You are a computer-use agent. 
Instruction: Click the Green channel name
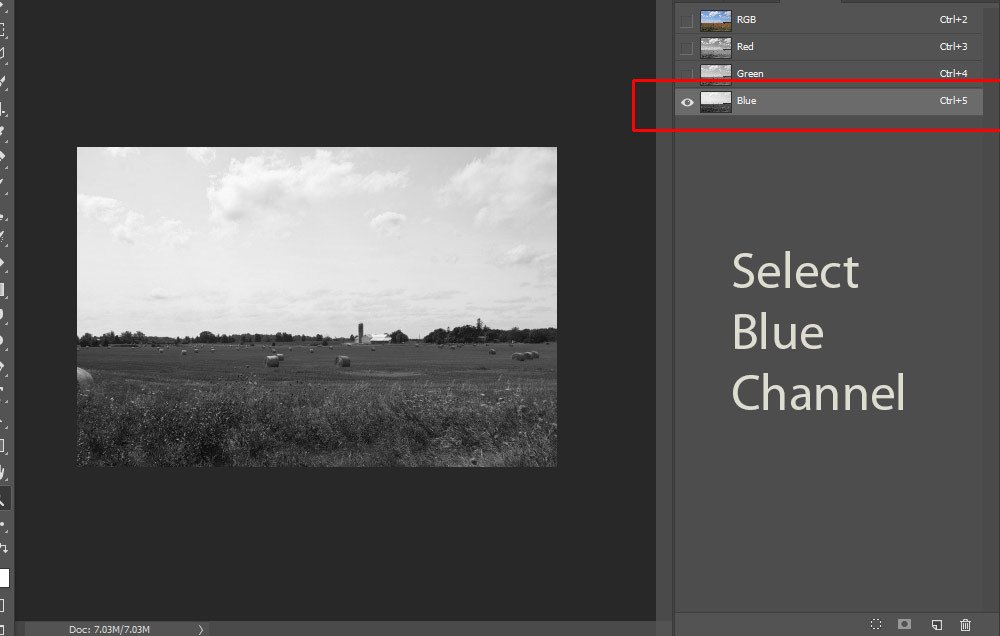pos(750,74)
